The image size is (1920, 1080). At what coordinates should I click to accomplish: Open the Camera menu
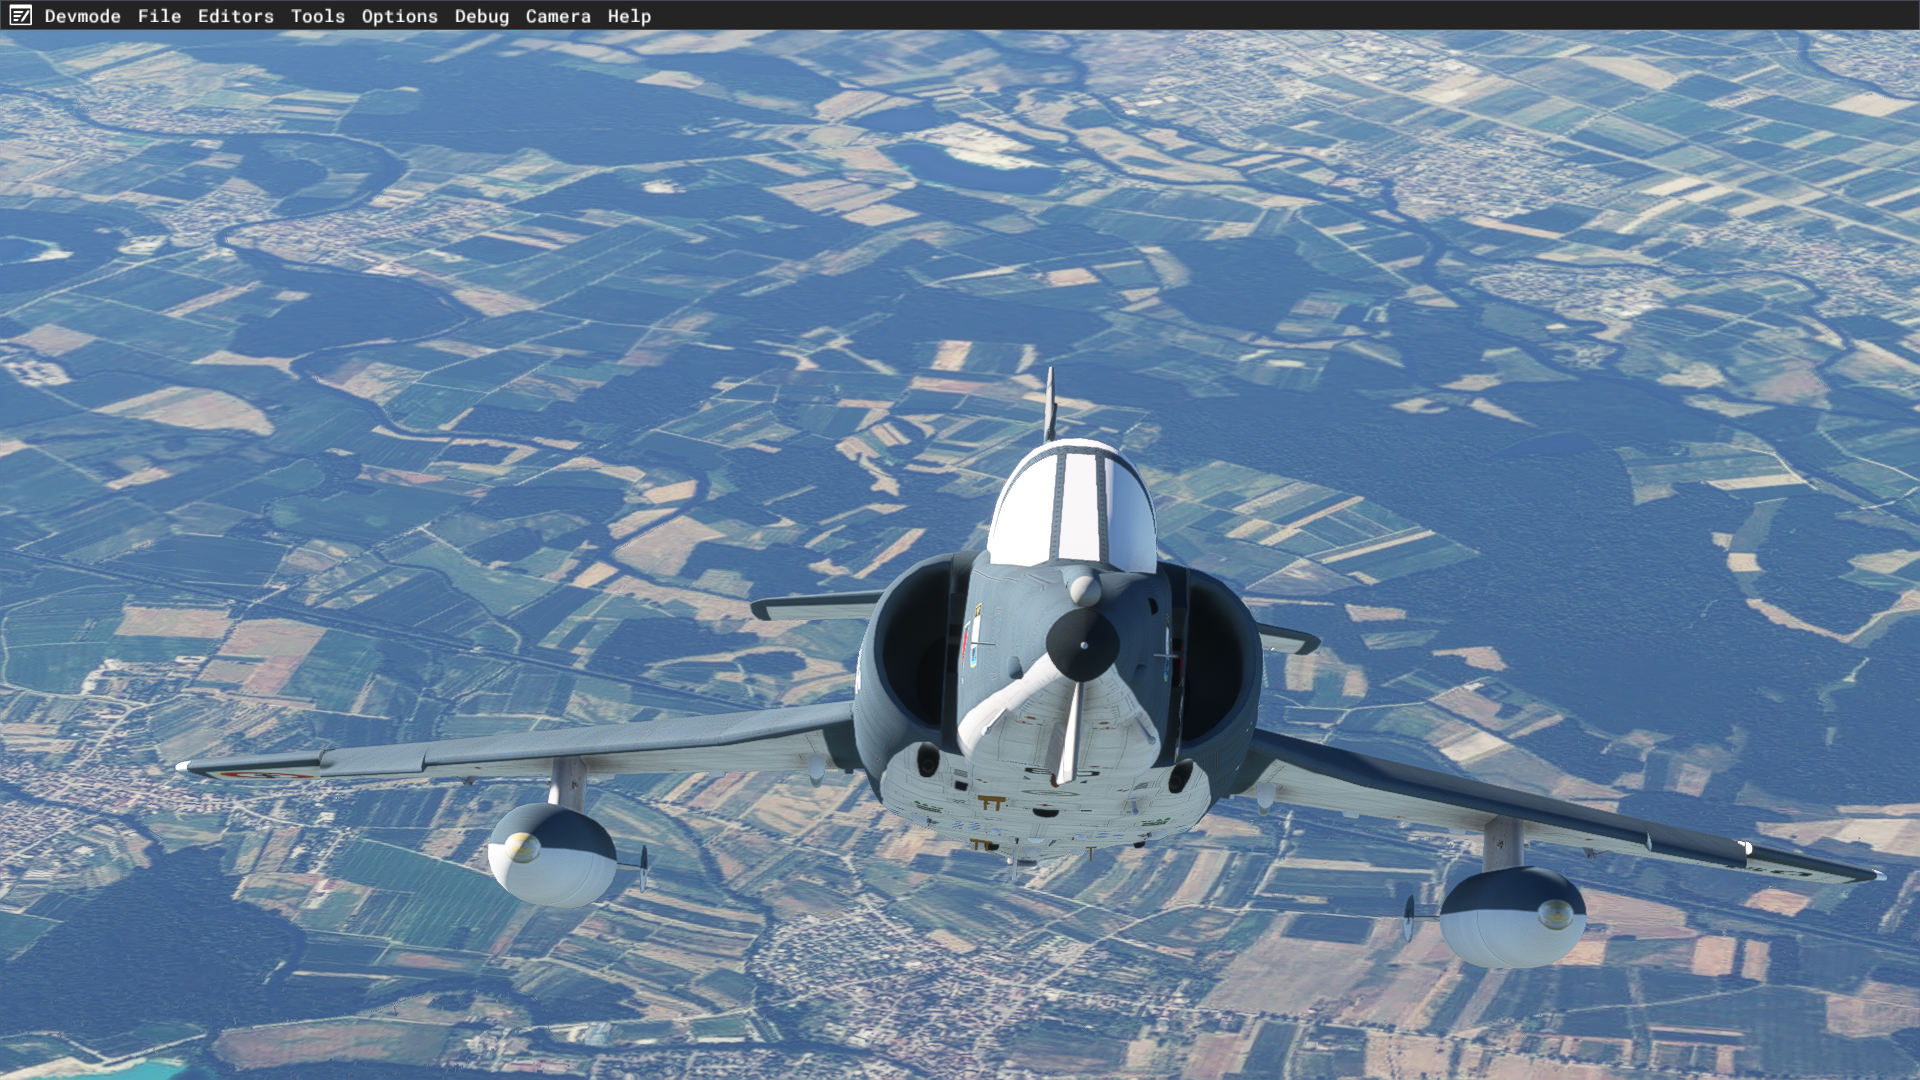(557, 16)
